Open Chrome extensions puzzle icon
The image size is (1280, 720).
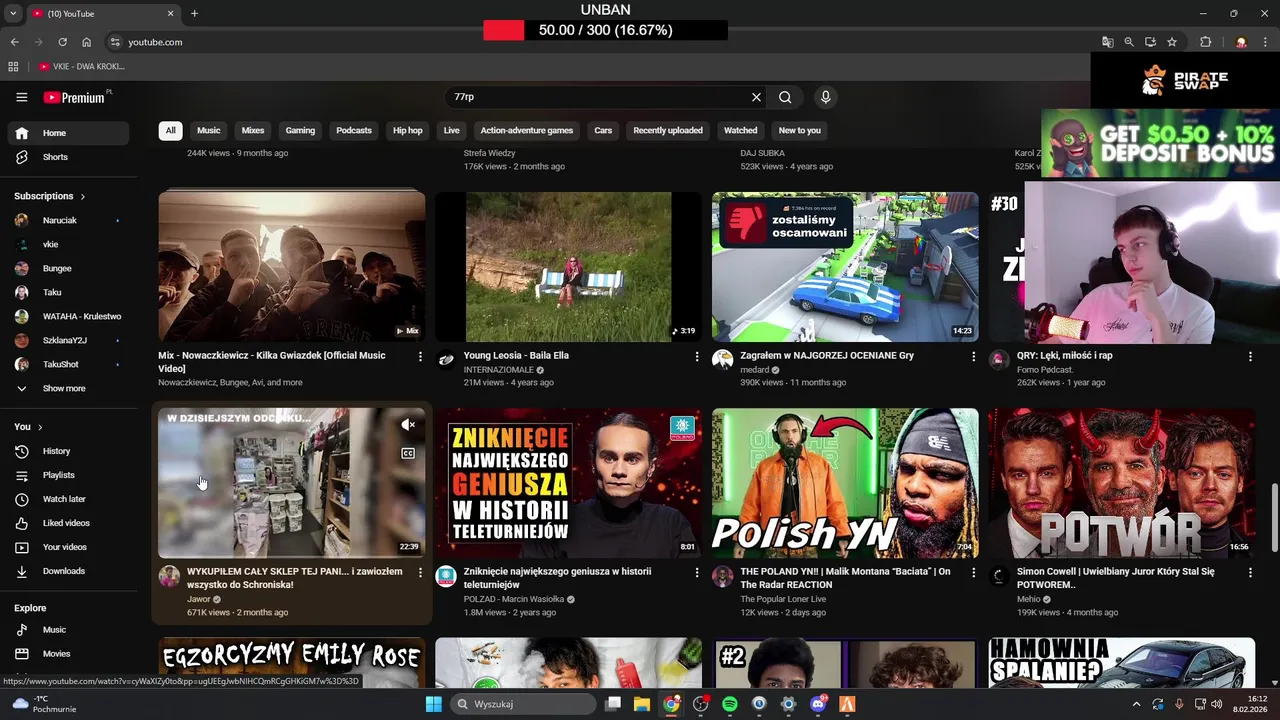[1205, 42]
